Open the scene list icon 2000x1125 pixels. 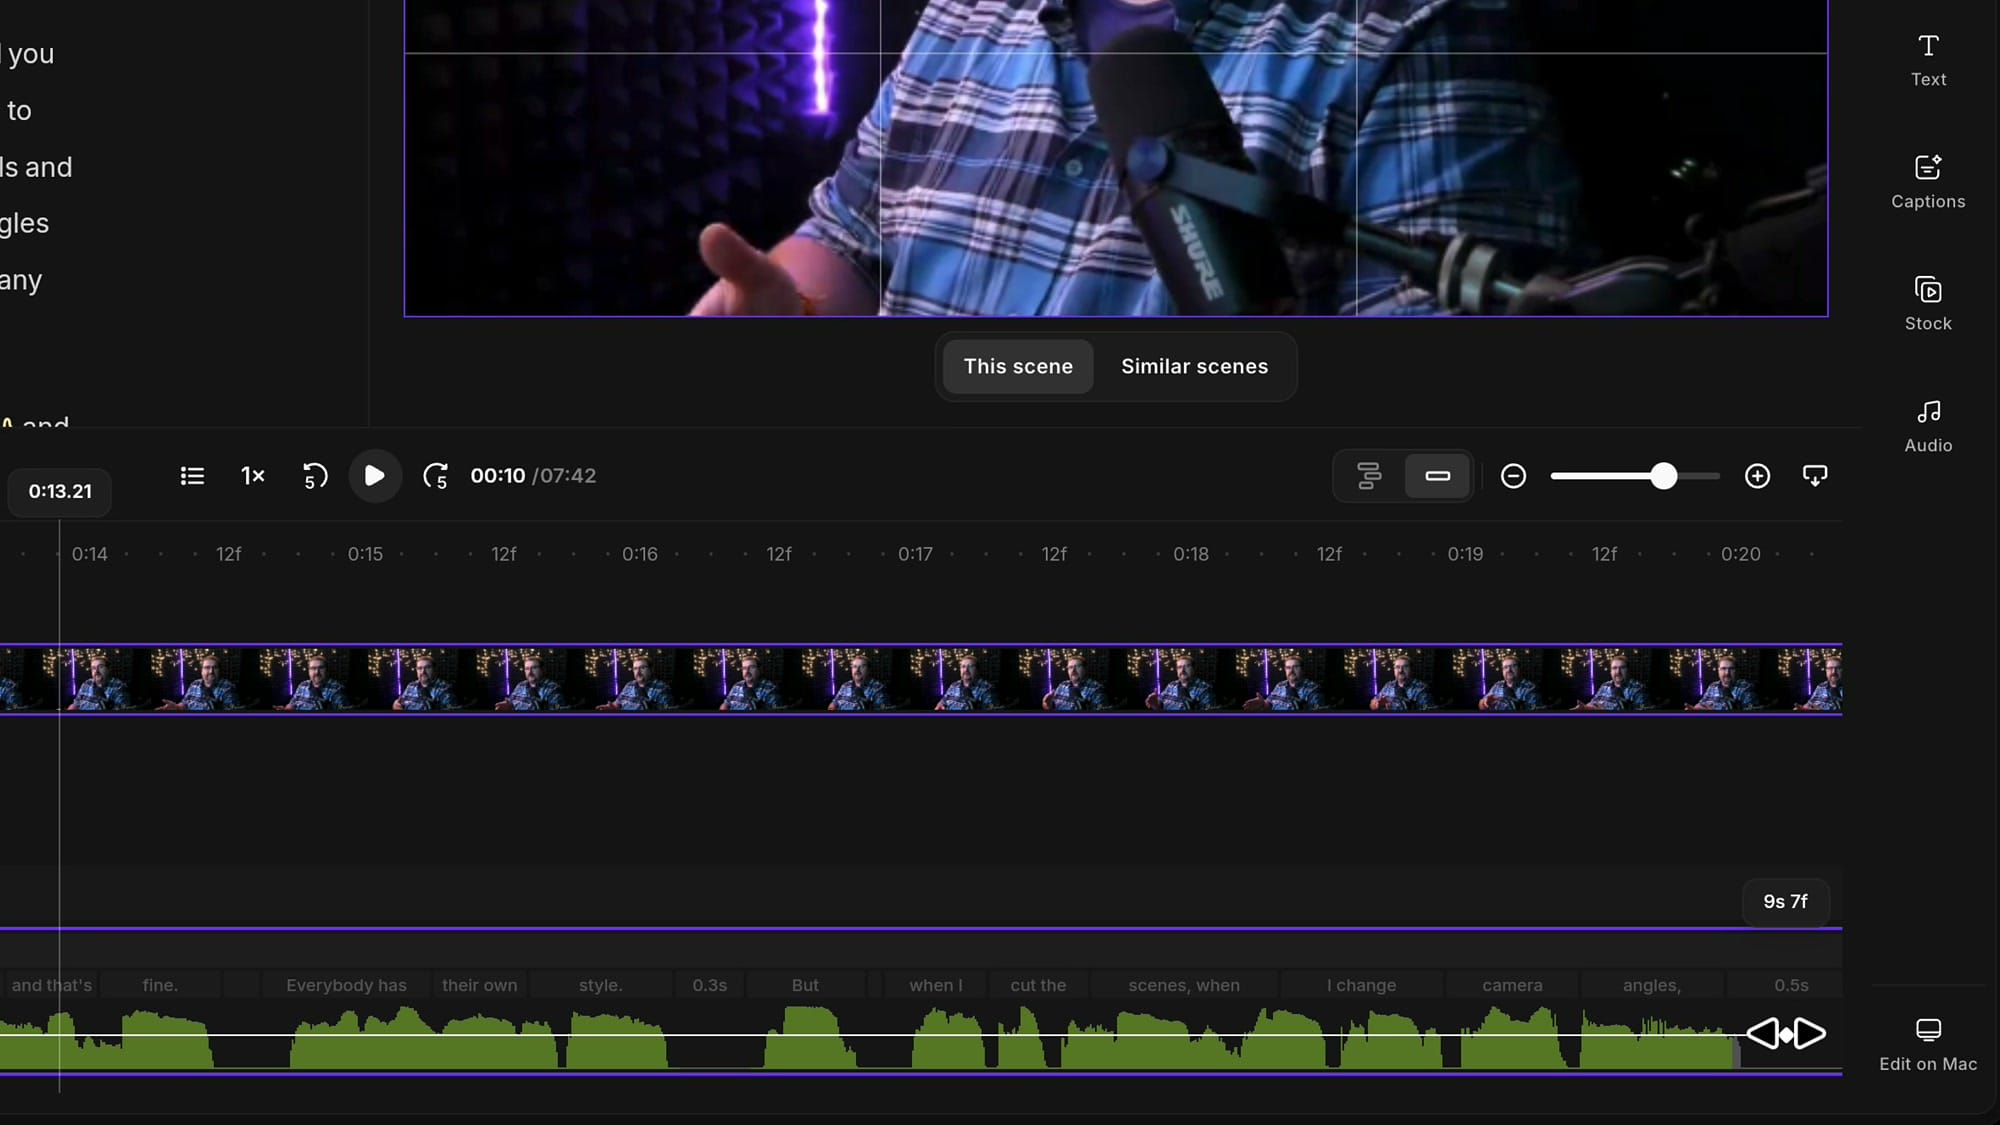point(192,476)
